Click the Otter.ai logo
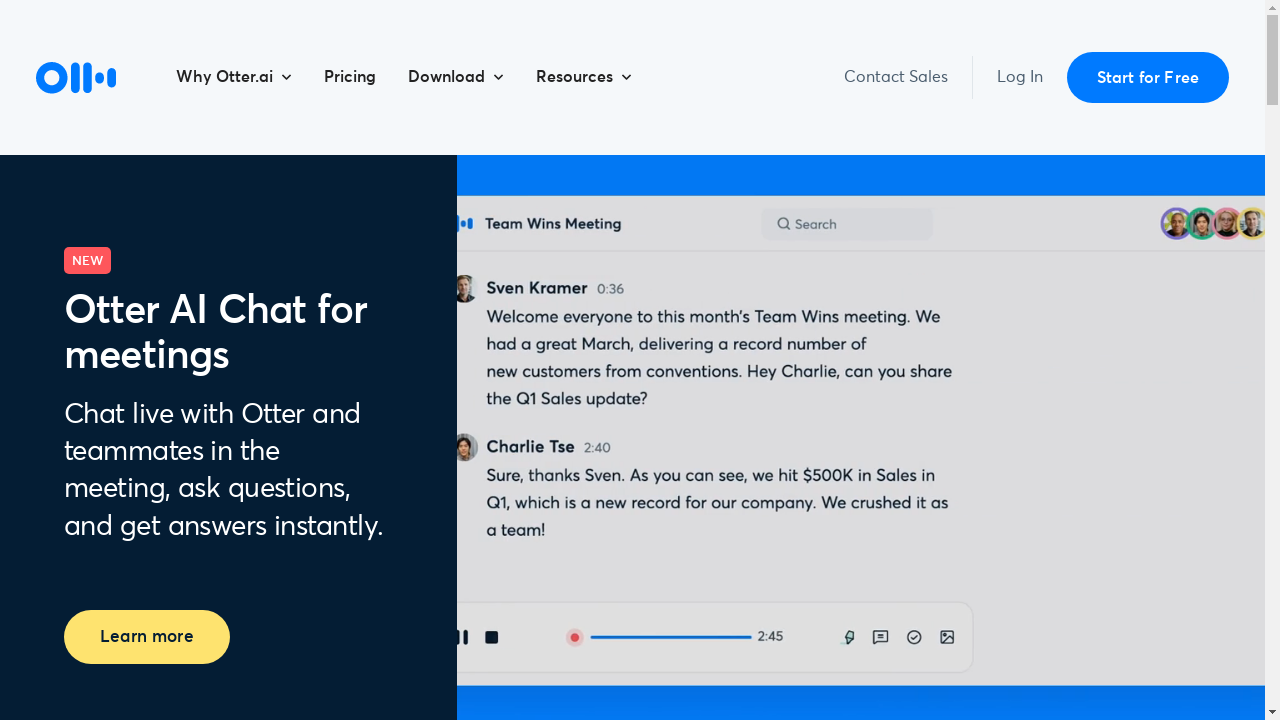1280x720 pixels. [76, 78]
